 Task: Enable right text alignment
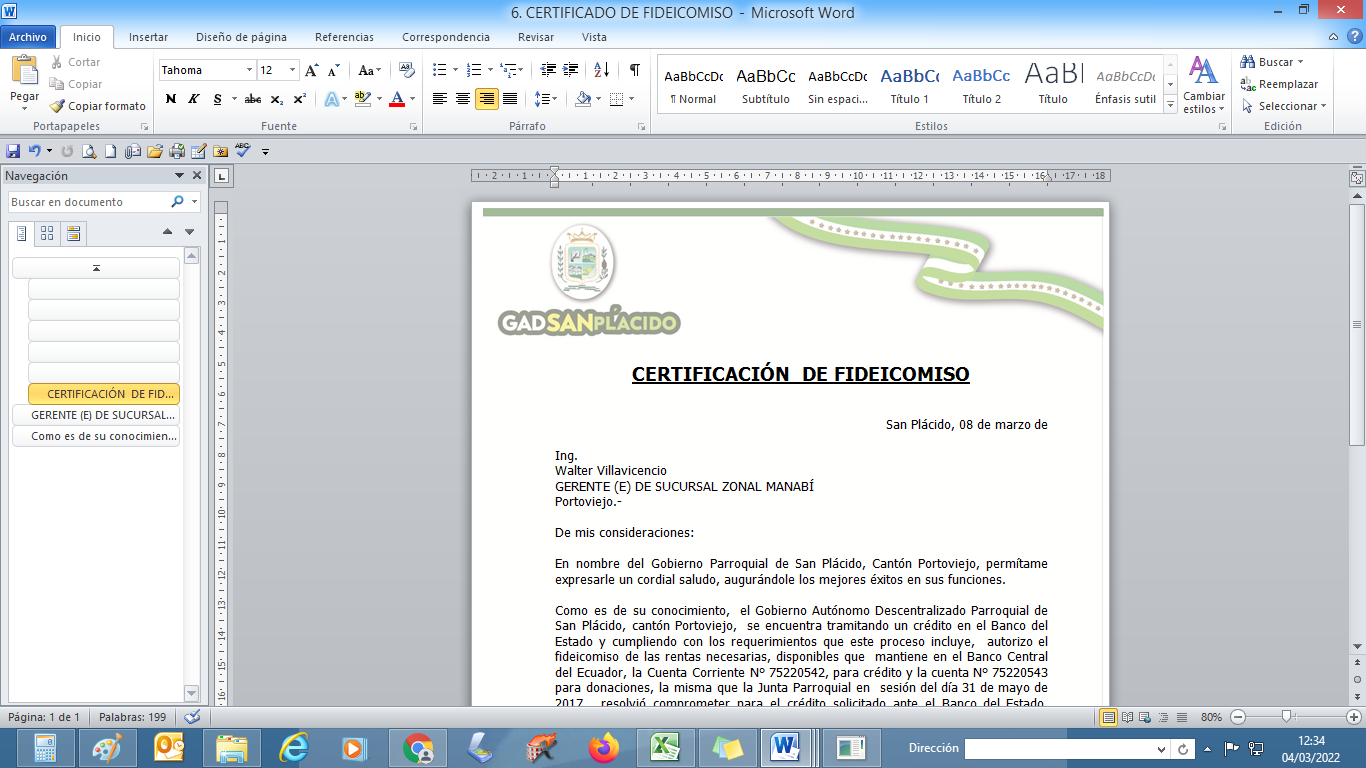point(487,99)
